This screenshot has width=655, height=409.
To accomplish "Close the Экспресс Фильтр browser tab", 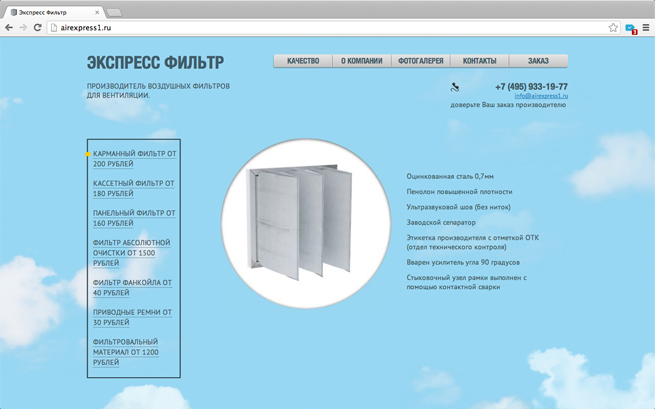I will 97,13.
